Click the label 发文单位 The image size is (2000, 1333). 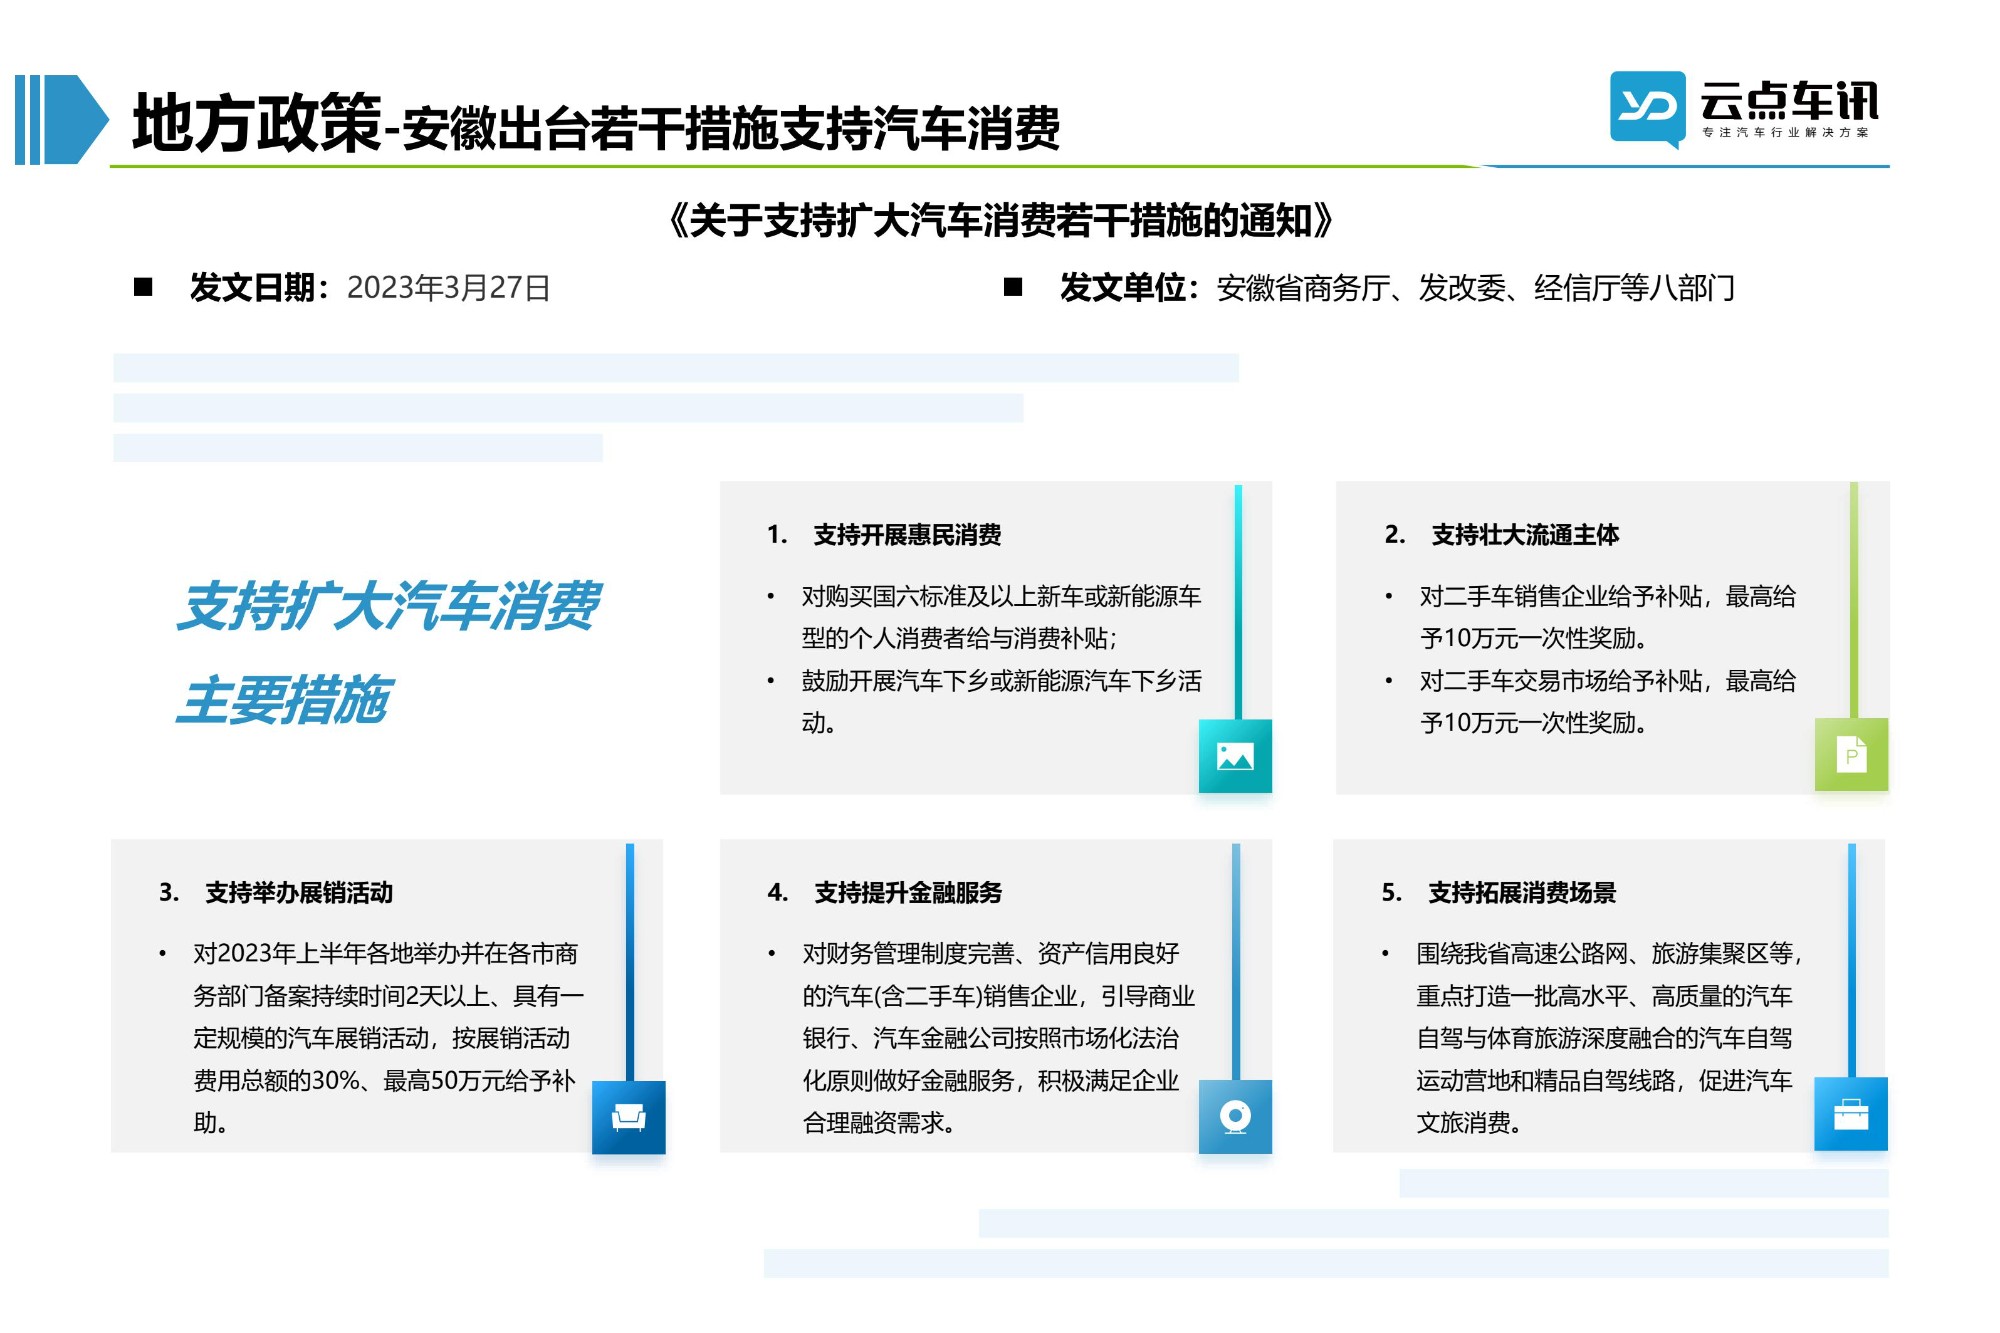click(x=1123, y=288)
